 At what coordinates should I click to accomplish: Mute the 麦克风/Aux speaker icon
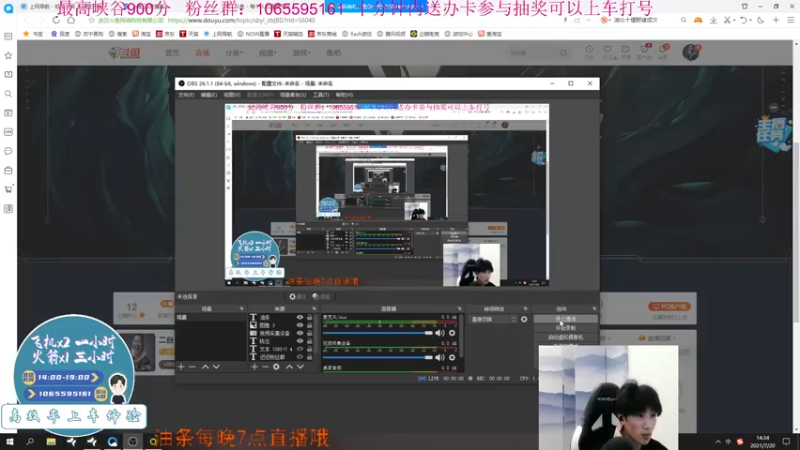[440, 333]
